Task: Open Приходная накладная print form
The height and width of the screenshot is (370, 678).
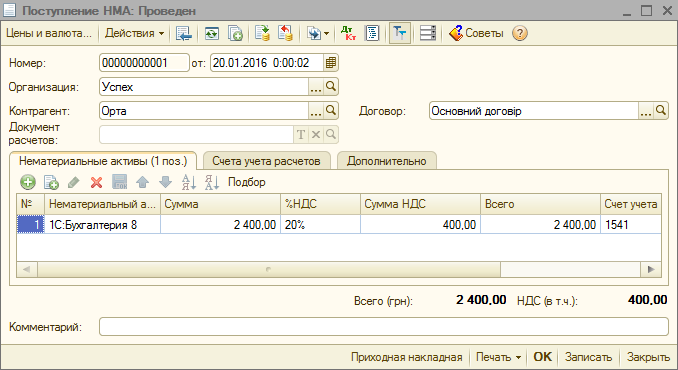Action: tap(406, 357)
